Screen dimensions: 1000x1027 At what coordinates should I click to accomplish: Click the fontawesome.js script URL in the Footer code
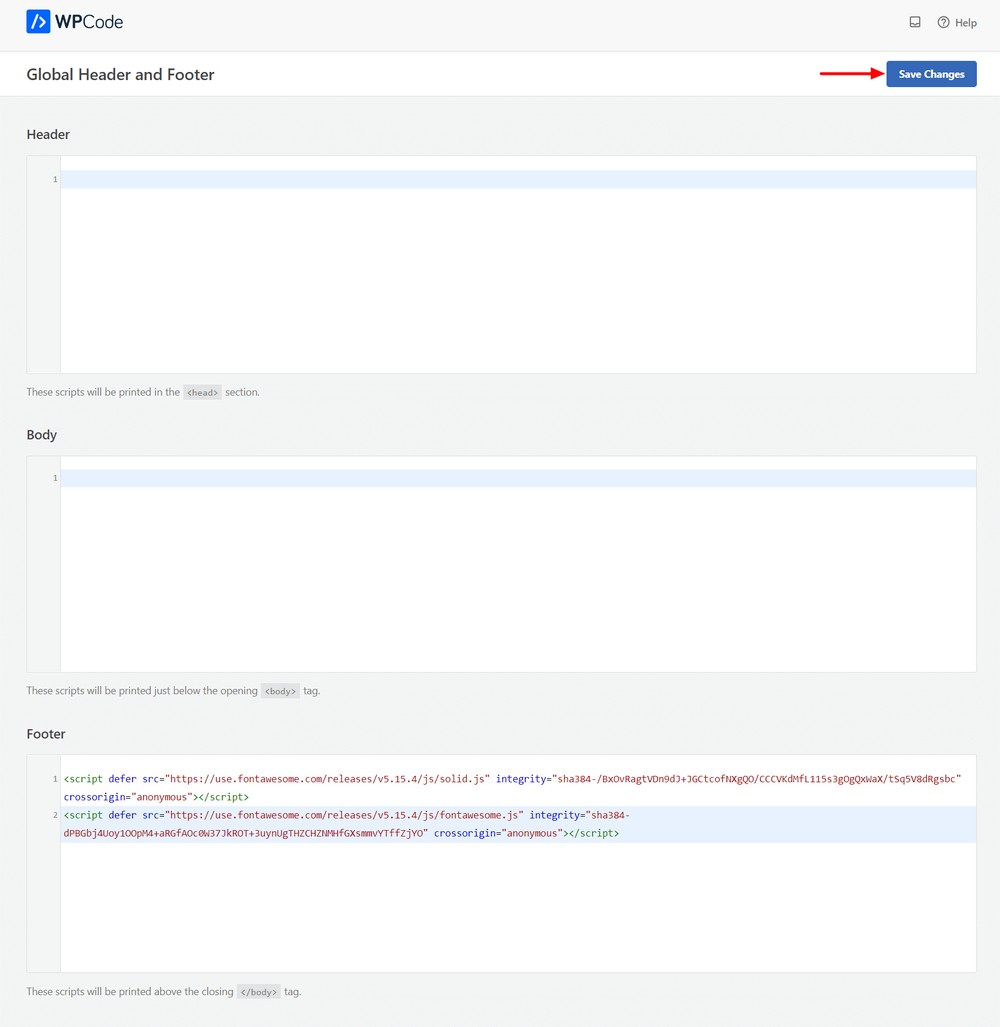344,815
